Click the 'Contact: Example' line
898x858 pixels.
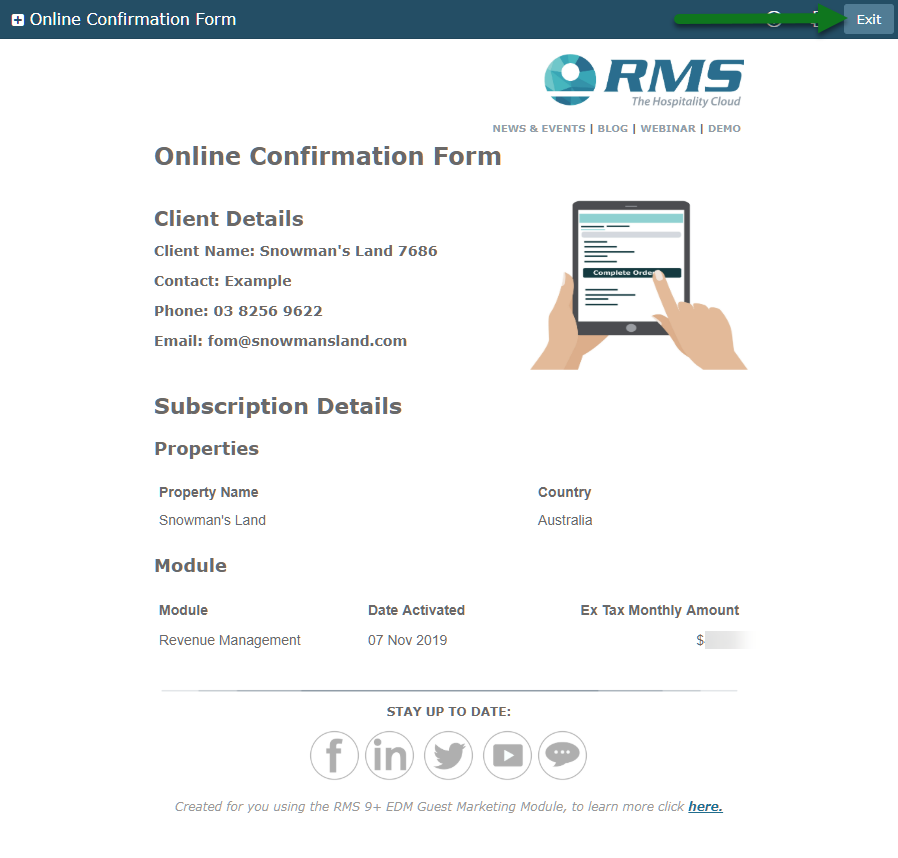point(223,281)
